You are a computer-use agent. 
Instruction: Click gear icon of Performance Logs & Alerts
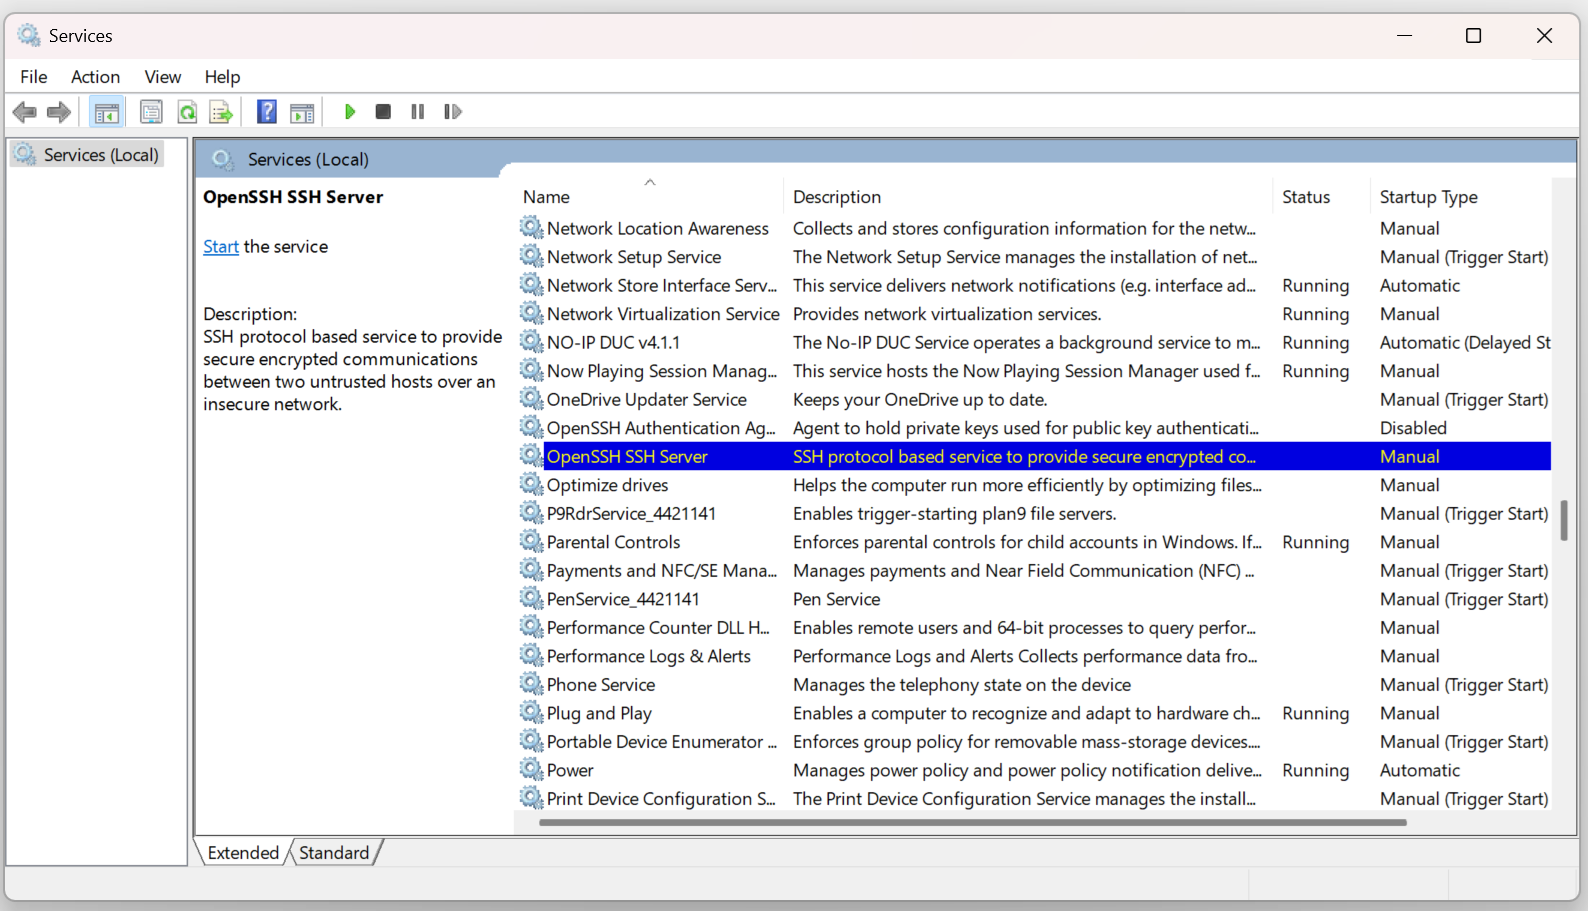[531, 656]
